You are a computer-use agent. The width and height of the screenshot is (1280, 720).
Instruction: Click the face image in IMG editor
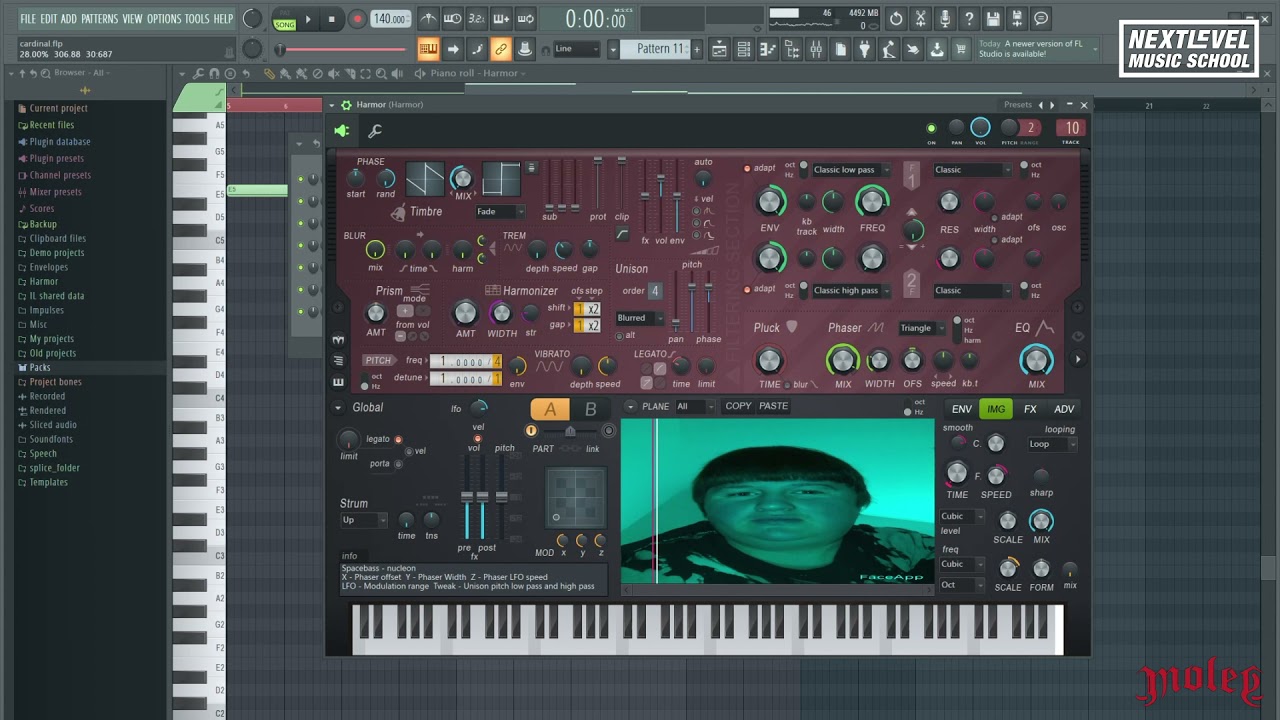coord(778,501)
